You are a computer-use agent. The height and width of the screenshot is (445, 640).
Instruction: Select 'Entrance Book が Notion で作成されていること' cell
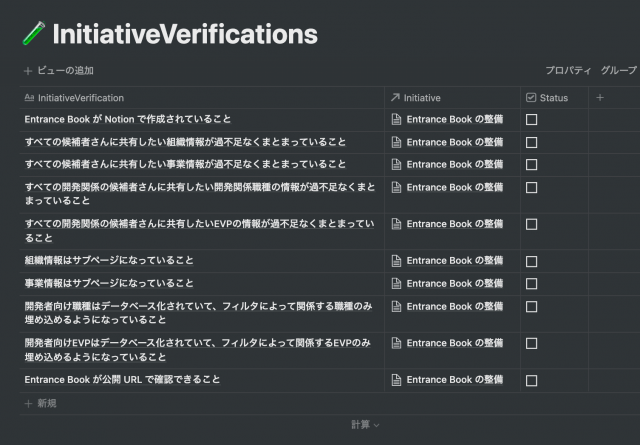coord(202,120)
